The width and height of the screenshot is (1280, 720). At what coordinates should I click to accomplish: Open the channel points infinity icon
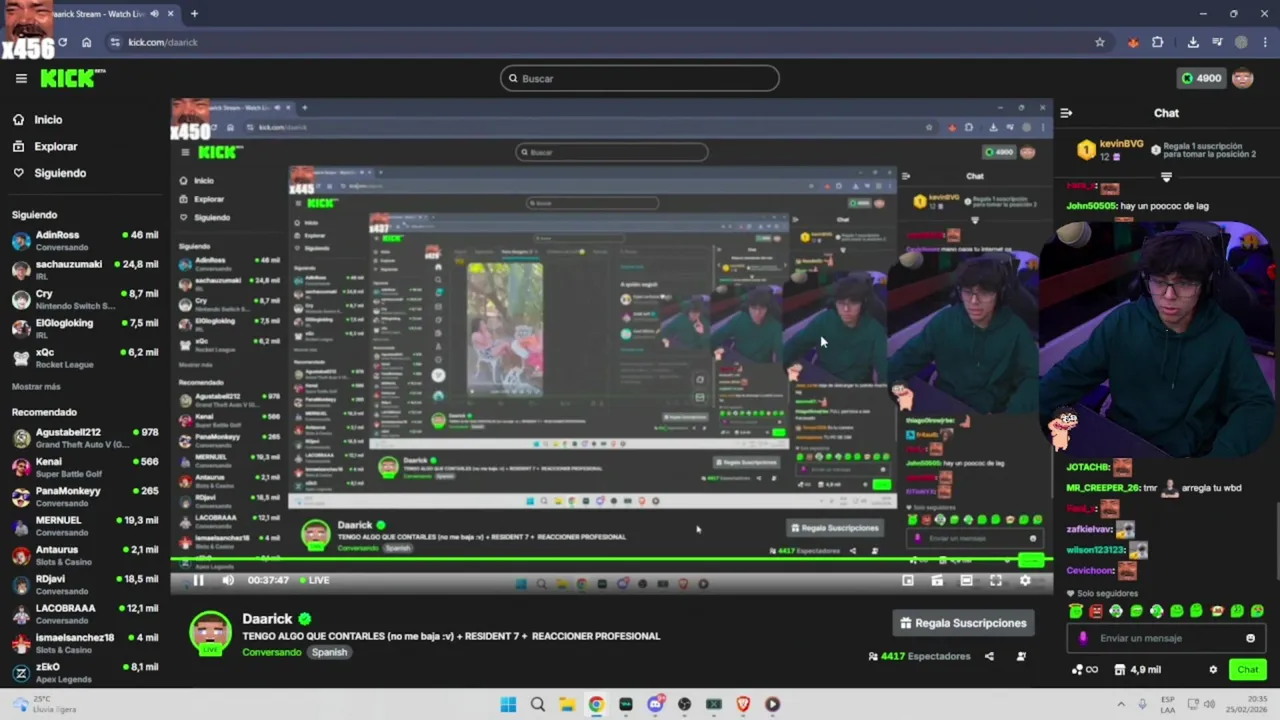(1085, 670)
